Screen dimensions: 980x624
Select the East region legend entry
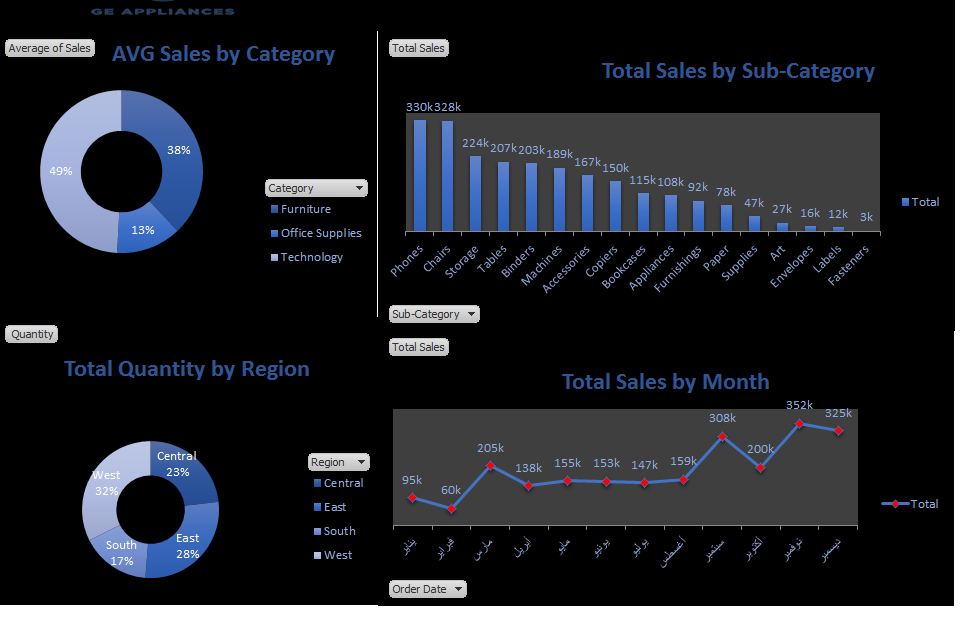pyautogui.click(x=335, y=507)
